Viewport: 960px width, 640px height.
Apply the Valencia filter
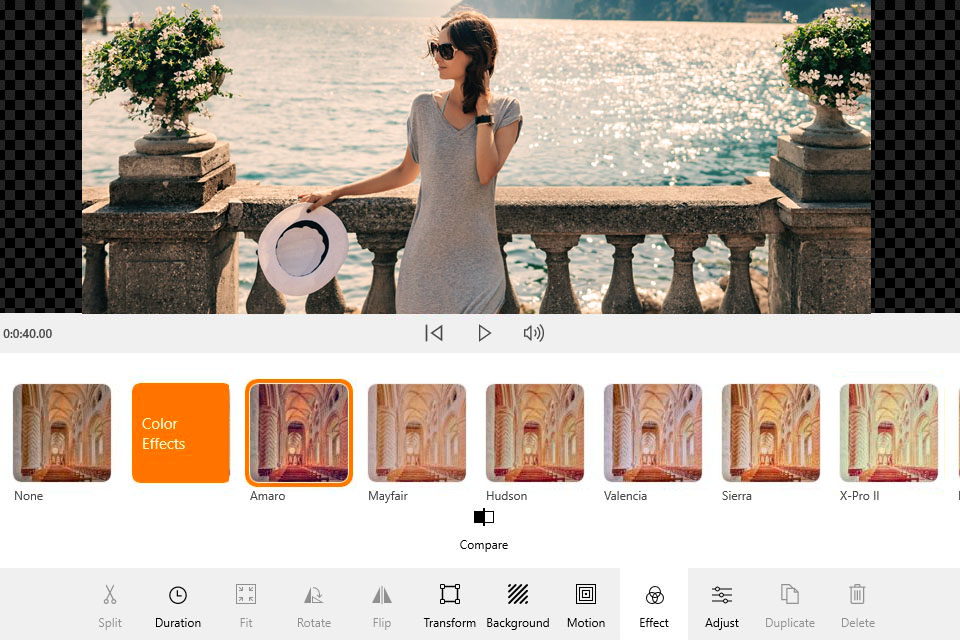tap(653, 432)
